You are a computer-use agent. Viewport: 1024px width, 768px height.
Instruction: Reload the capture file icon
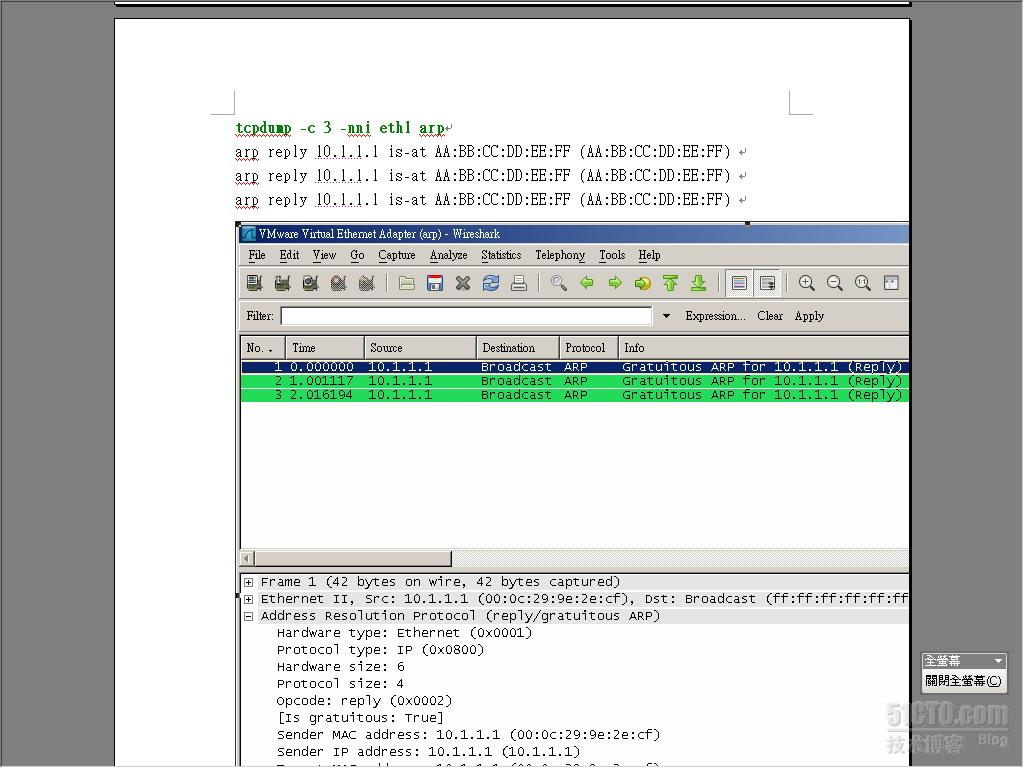tap(491, 283)
